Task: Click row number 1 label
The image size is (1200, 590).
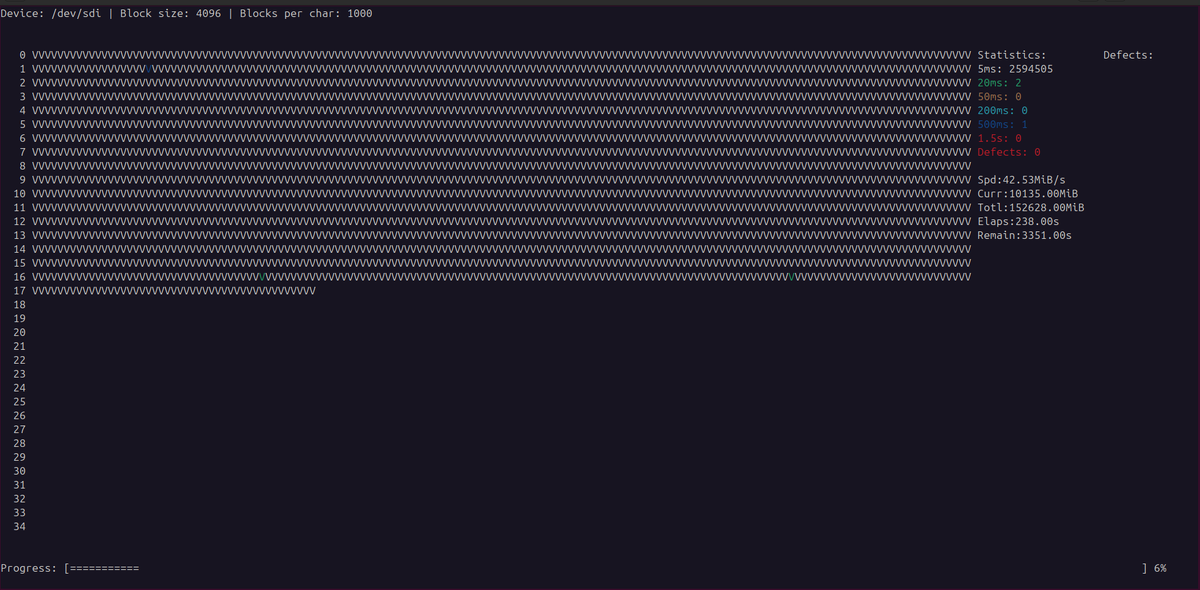Action: click(22, 69)
